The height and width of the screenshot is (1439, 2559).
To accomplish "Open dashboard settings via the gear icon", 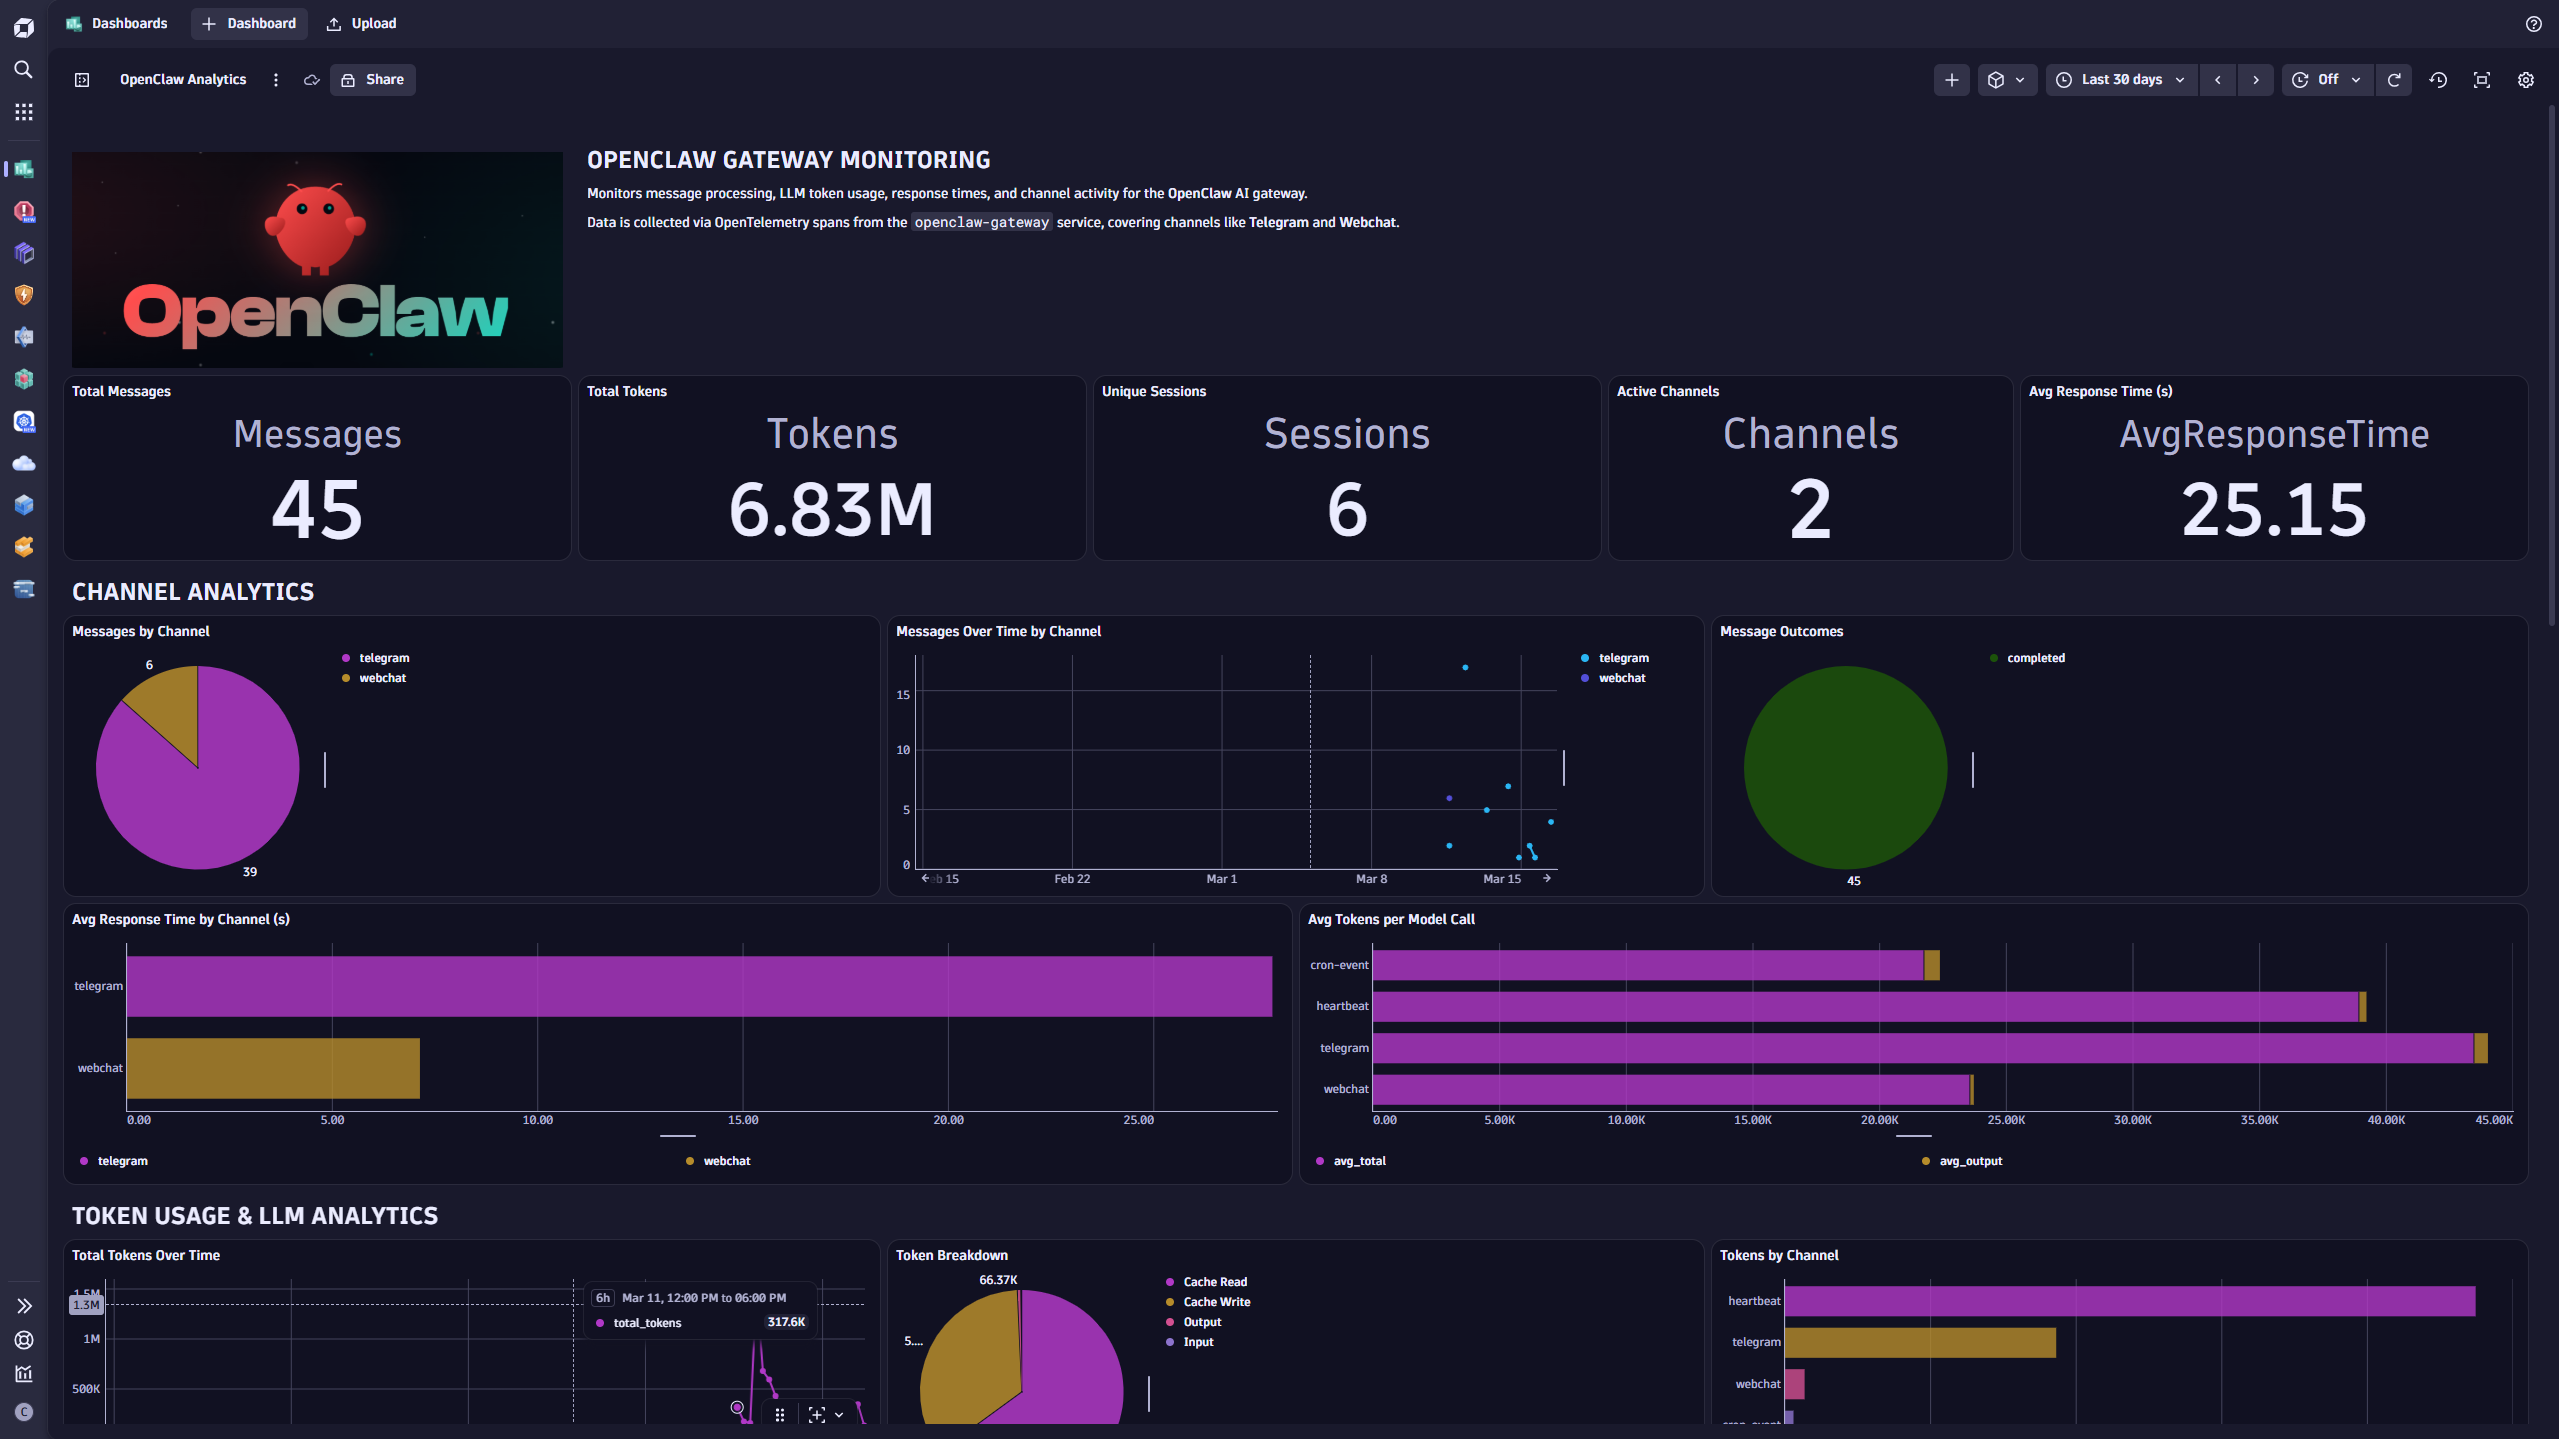I will click(x=2525, y=79).
